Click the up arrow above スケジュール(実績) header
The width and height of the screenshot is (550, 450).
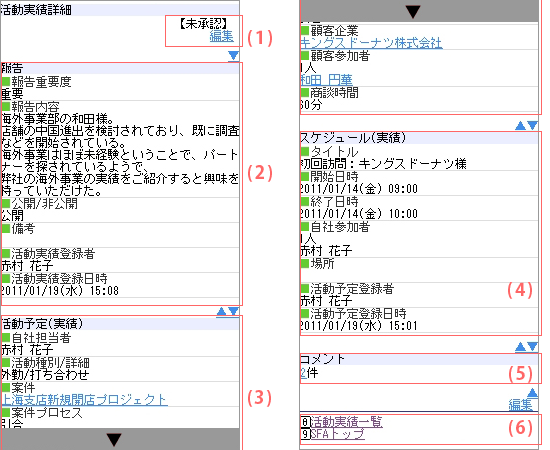521,126
